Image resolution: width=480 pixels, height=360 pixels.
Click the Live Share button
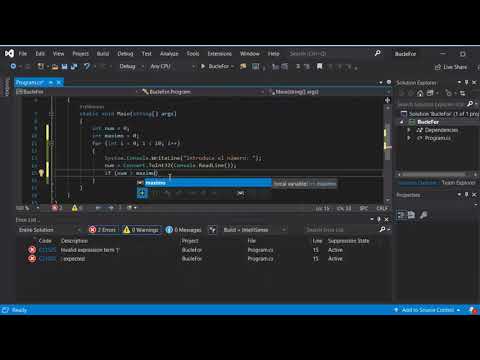[x=451, y=67]
